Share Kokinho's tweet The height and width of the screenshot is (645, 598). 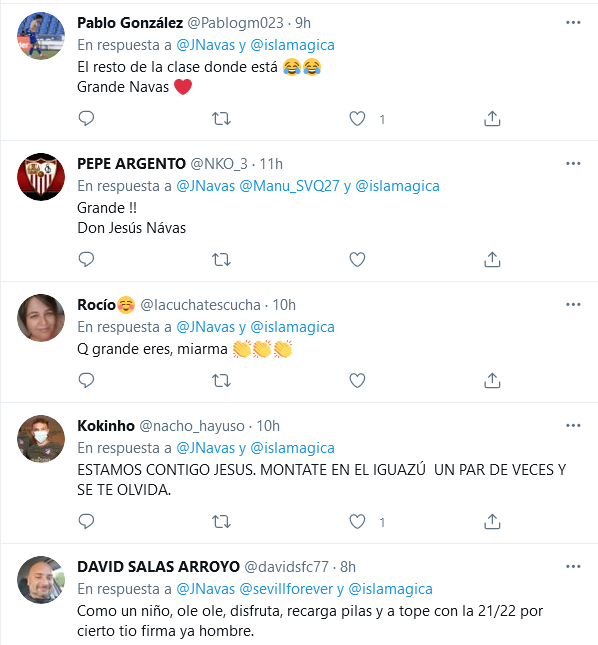pyautogui.click(x=492, y=522)
